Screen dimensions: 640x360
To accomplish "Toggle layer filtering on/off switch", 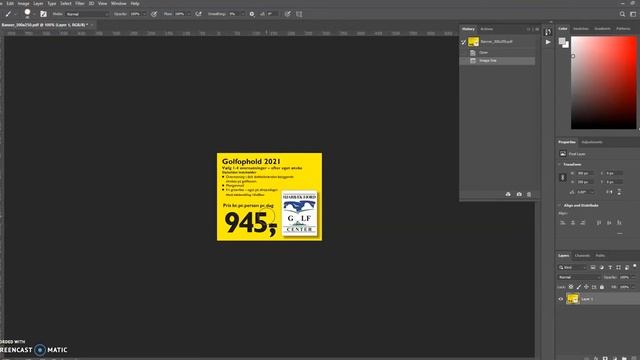I will [635, 266].
